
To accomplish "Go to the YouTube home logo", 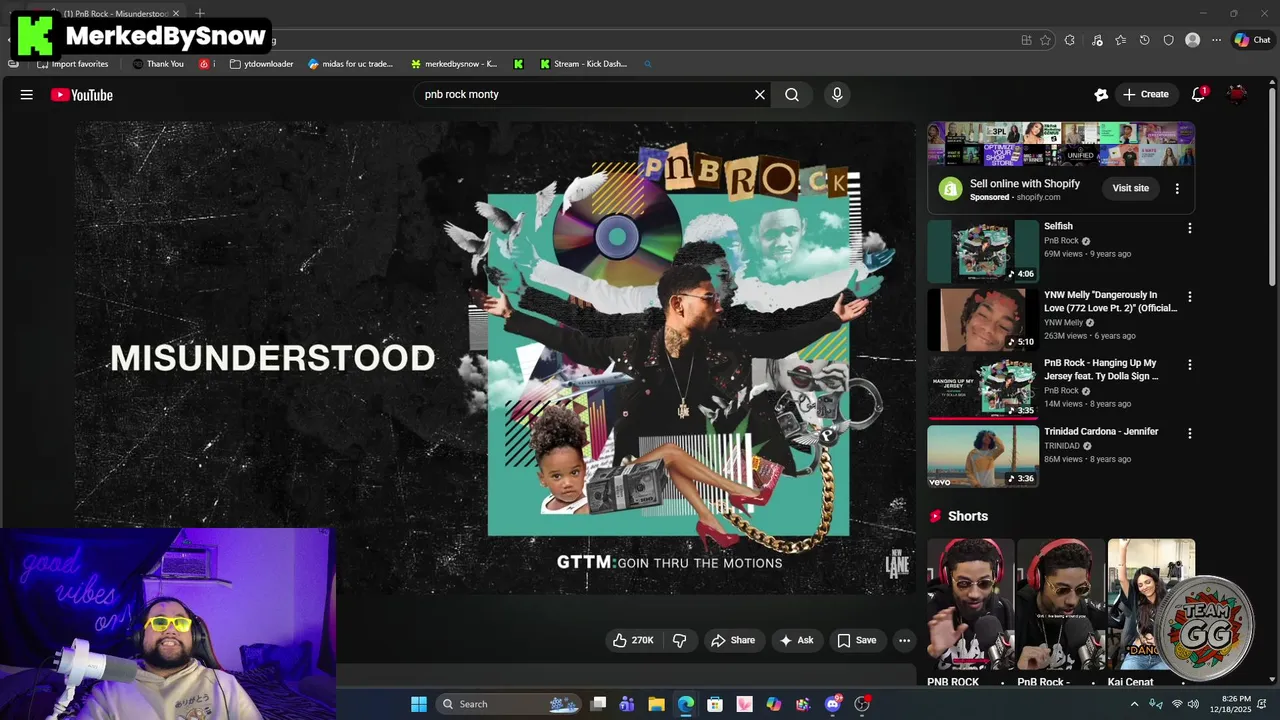I will coord(82,95).
